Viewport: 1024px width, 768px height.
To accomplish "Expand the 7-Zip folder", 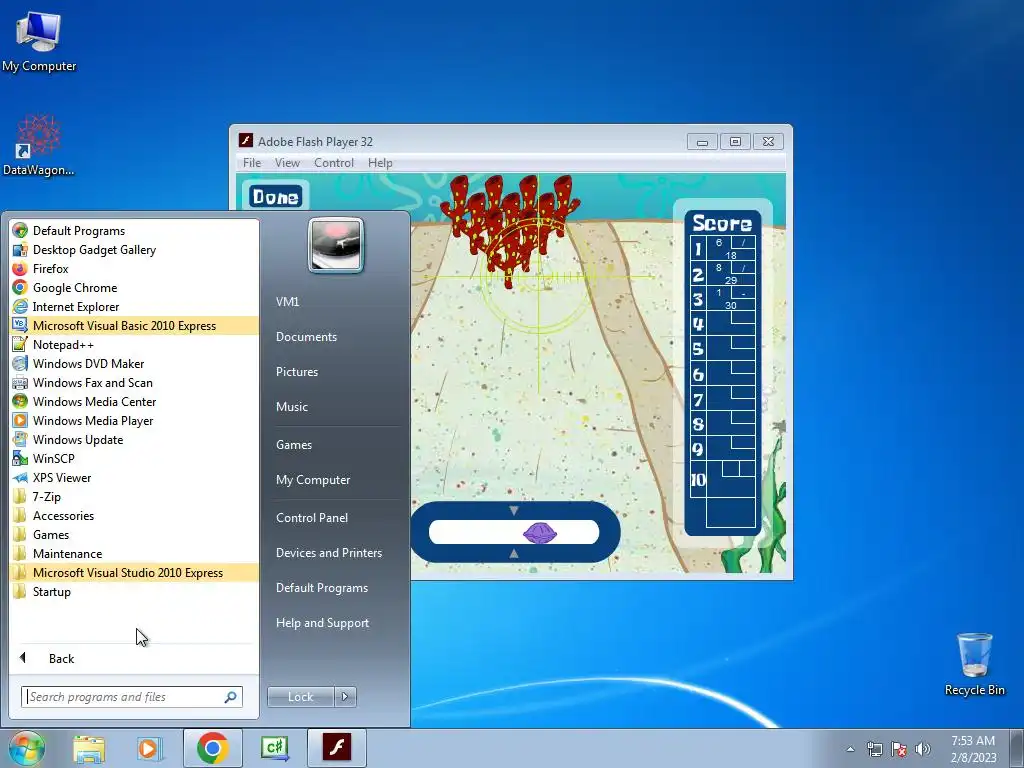I will pyautogui.click(x=134, y=496).
